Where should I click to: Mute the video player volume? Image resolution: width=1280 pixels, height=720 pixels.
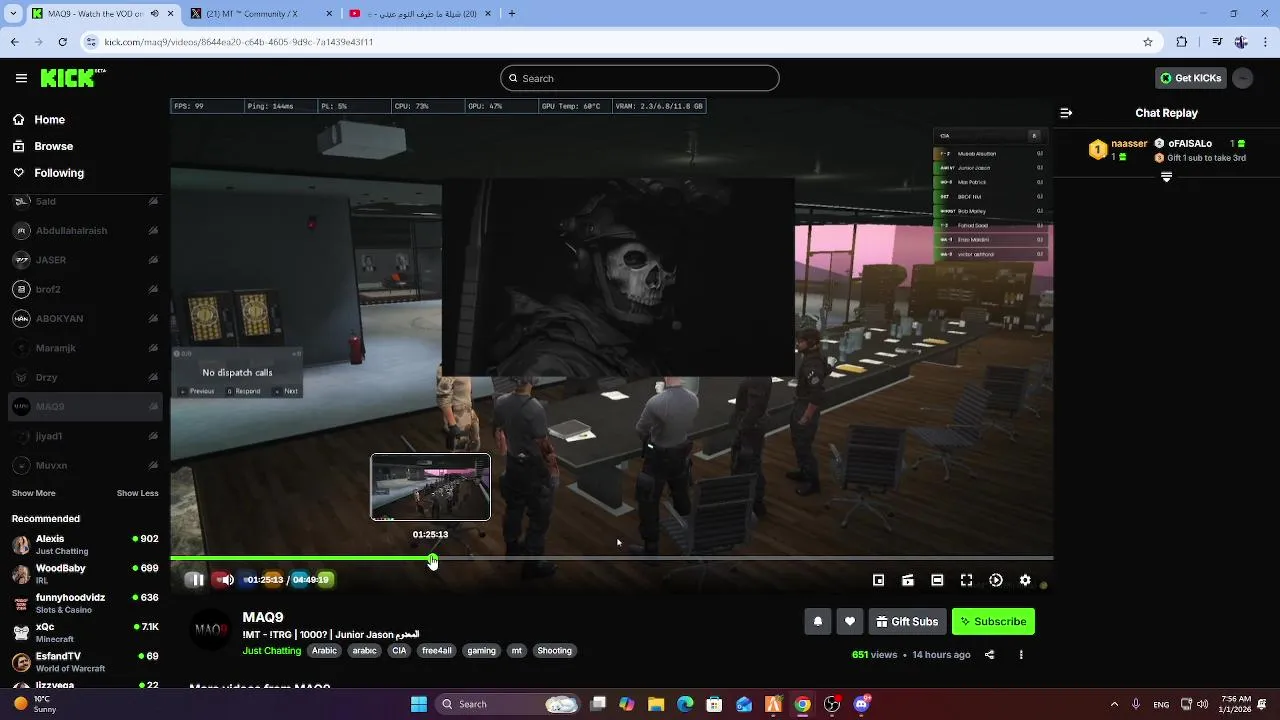(228, 580)
